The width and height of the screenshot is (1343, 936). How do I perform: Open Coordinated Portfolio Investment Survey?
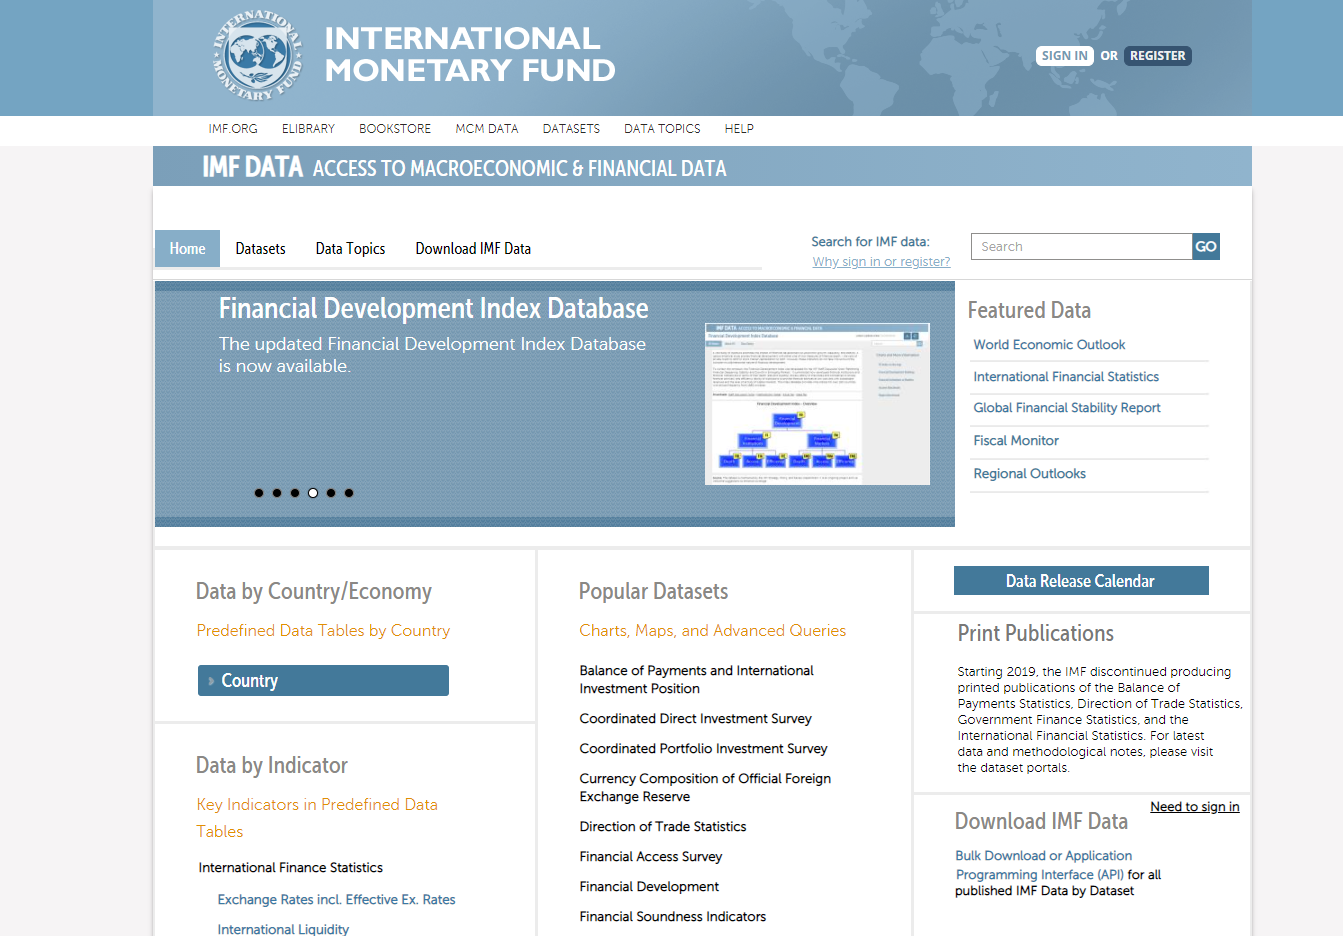(x=703, y=749)
